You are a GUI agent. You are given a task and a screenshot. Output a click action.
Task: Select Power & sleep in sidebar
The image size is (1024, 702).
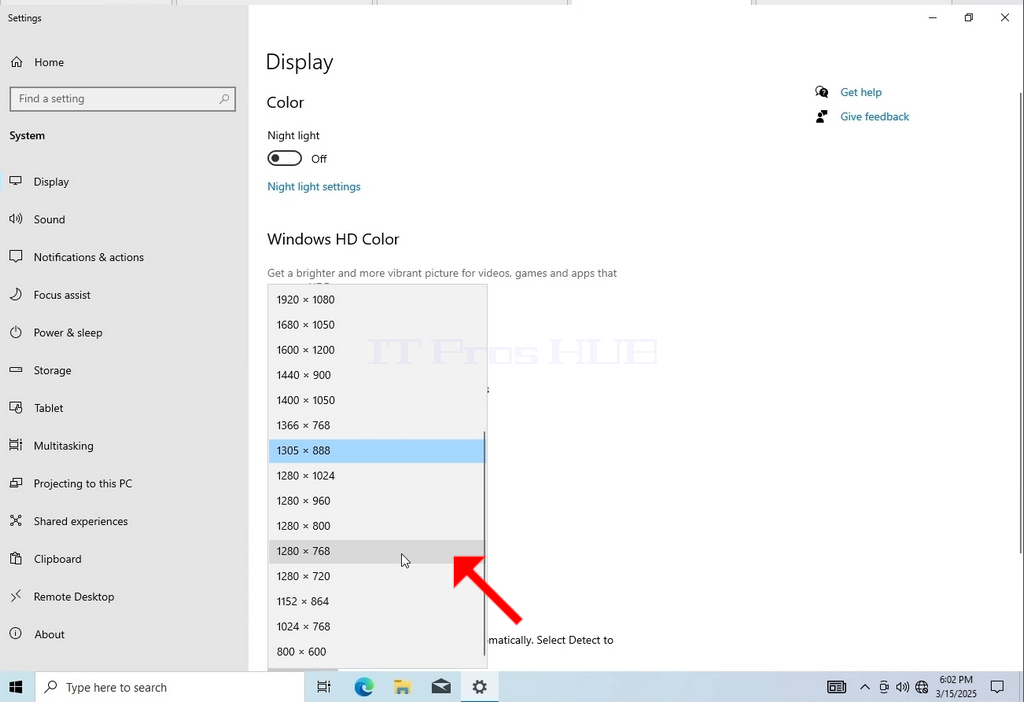tap(68, 333)
